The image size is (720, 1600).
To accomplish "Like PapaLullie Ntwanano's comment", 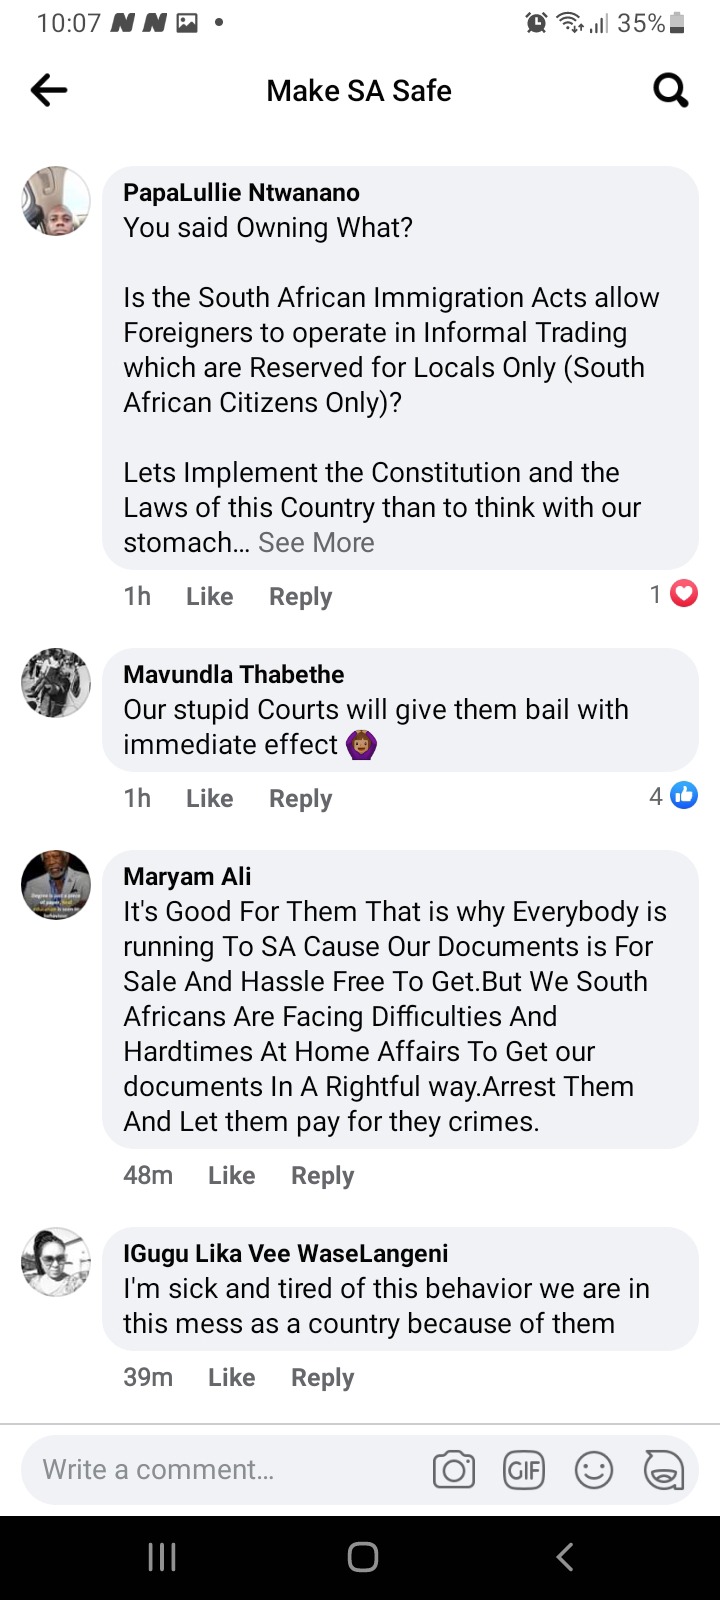I will (209, 596).
